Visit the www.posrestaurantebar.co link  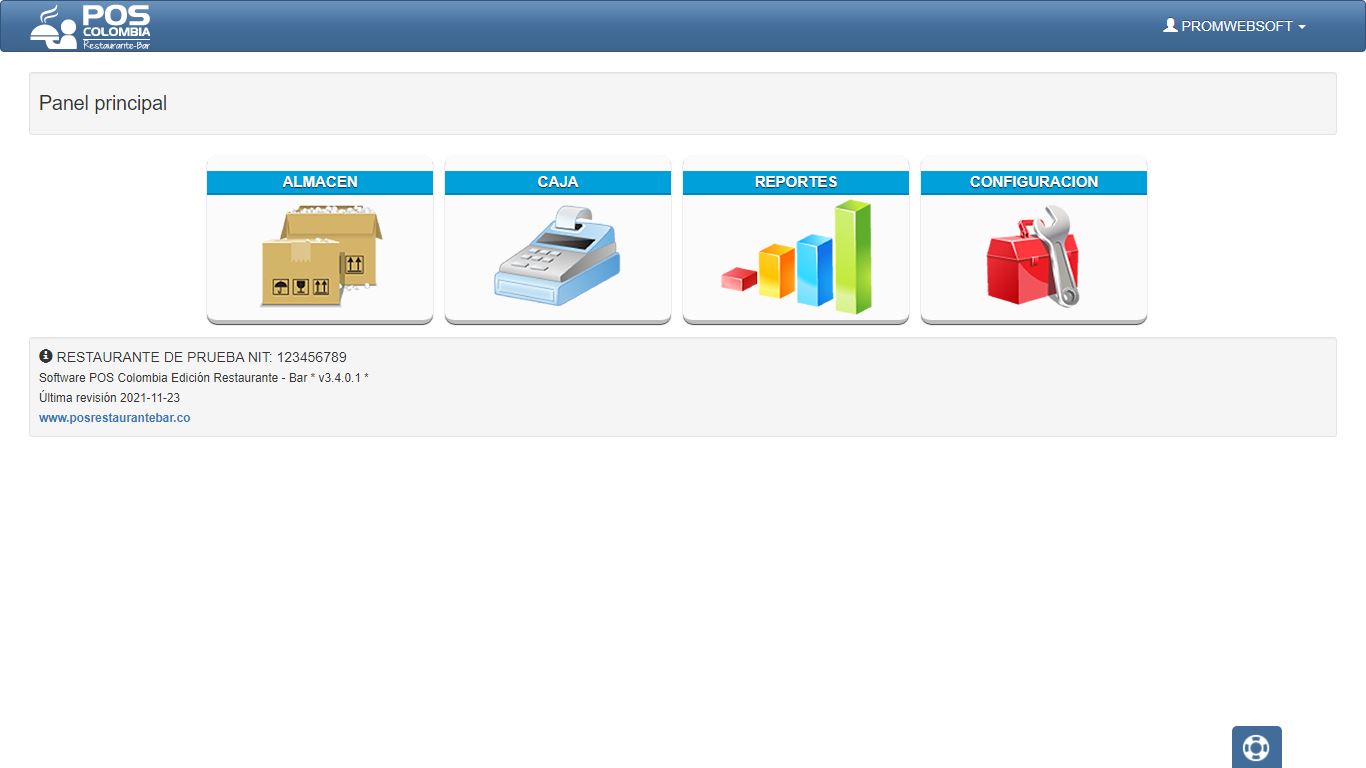tap(115, 418)
